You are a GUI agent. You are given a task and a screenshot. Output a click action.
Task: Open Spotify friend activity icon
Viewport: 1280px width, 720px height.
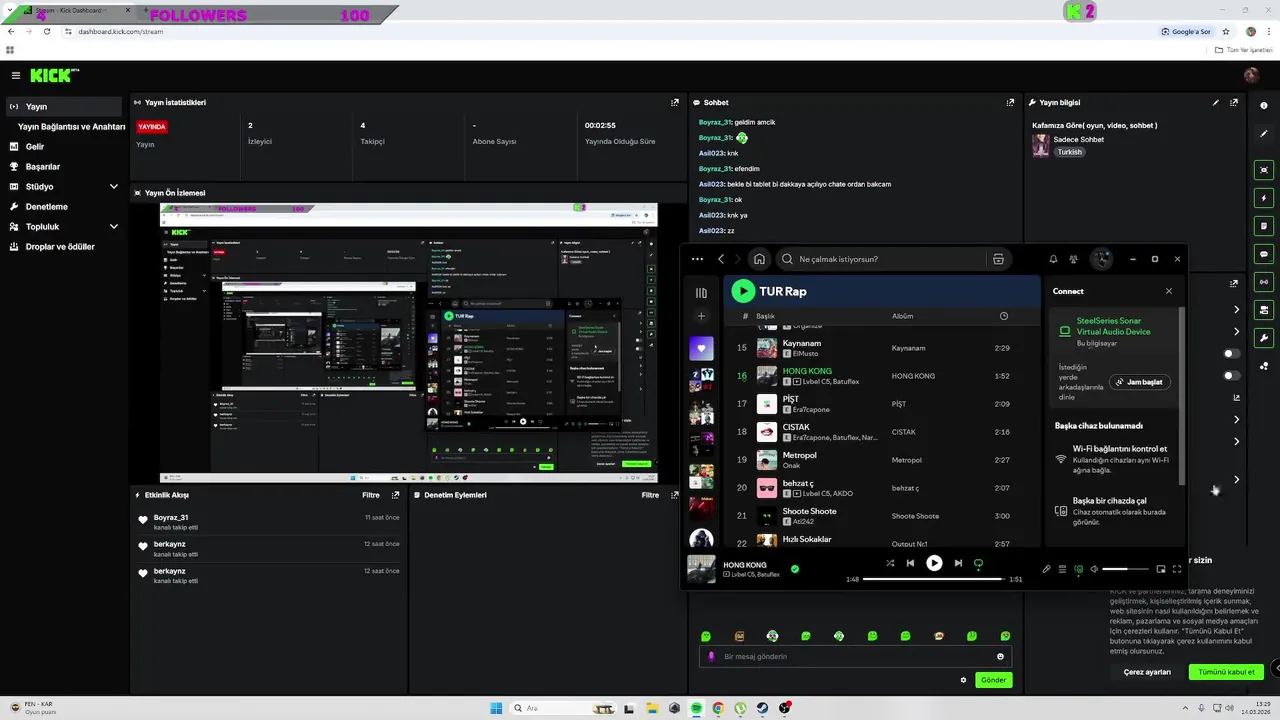pos(1073,259)
